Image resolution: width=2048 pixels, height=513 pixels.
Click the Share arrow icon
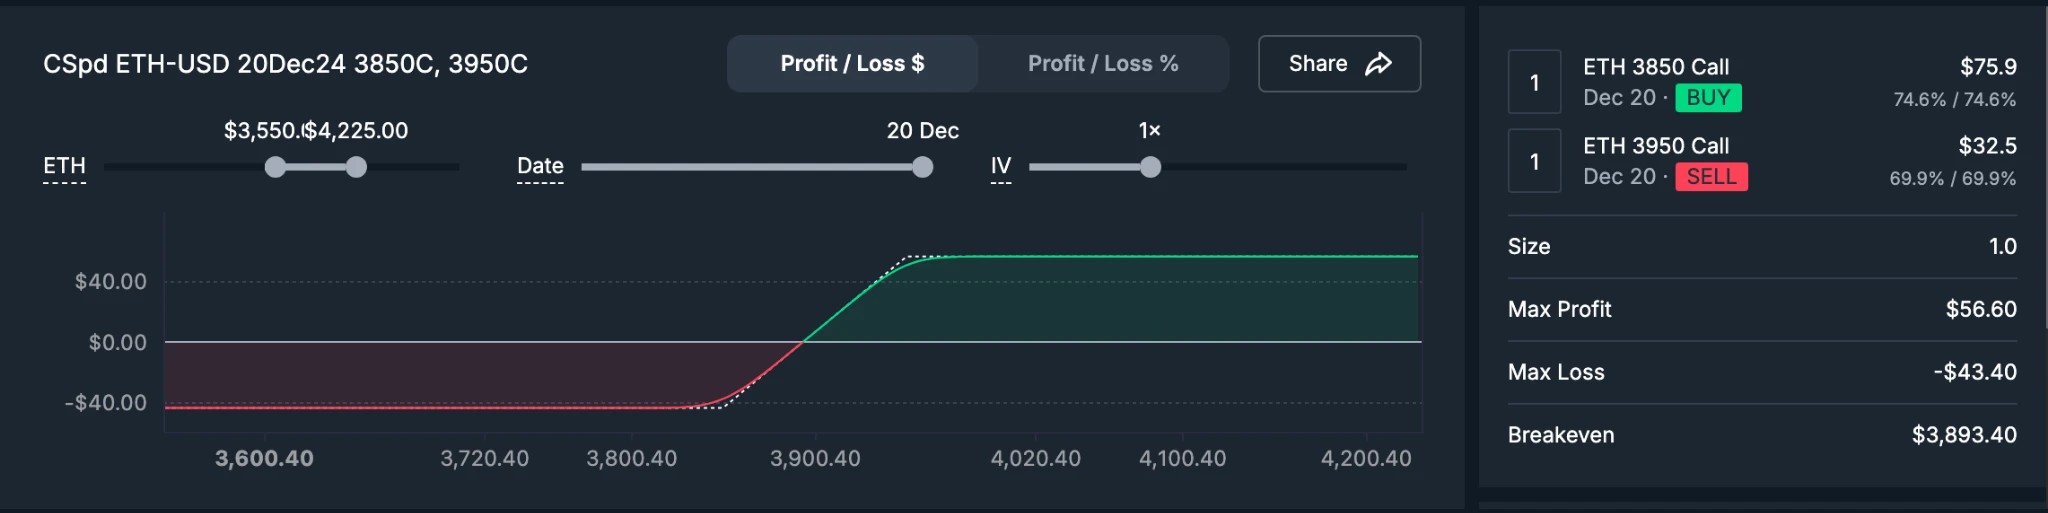pyautogui.click(x=1378, y=64)
